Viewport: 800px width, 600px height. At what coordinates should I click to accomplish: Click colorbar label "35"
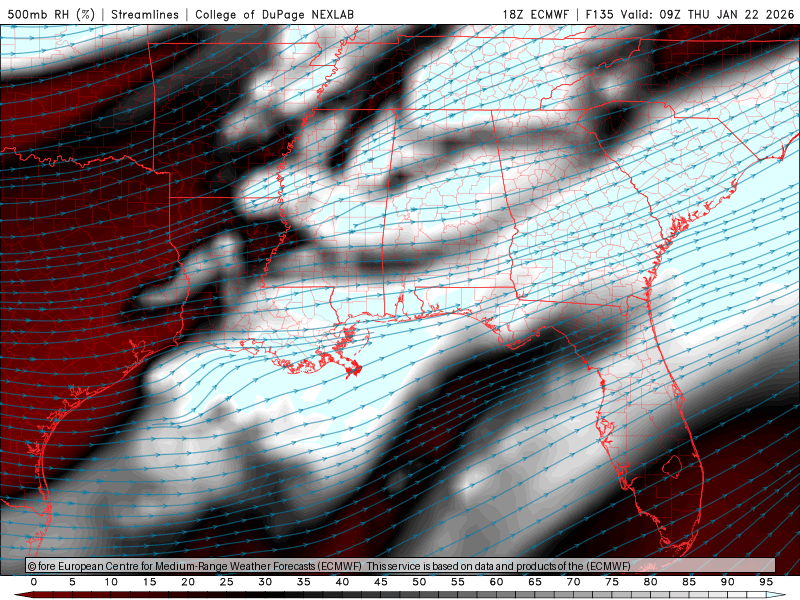tap(304, 582)
